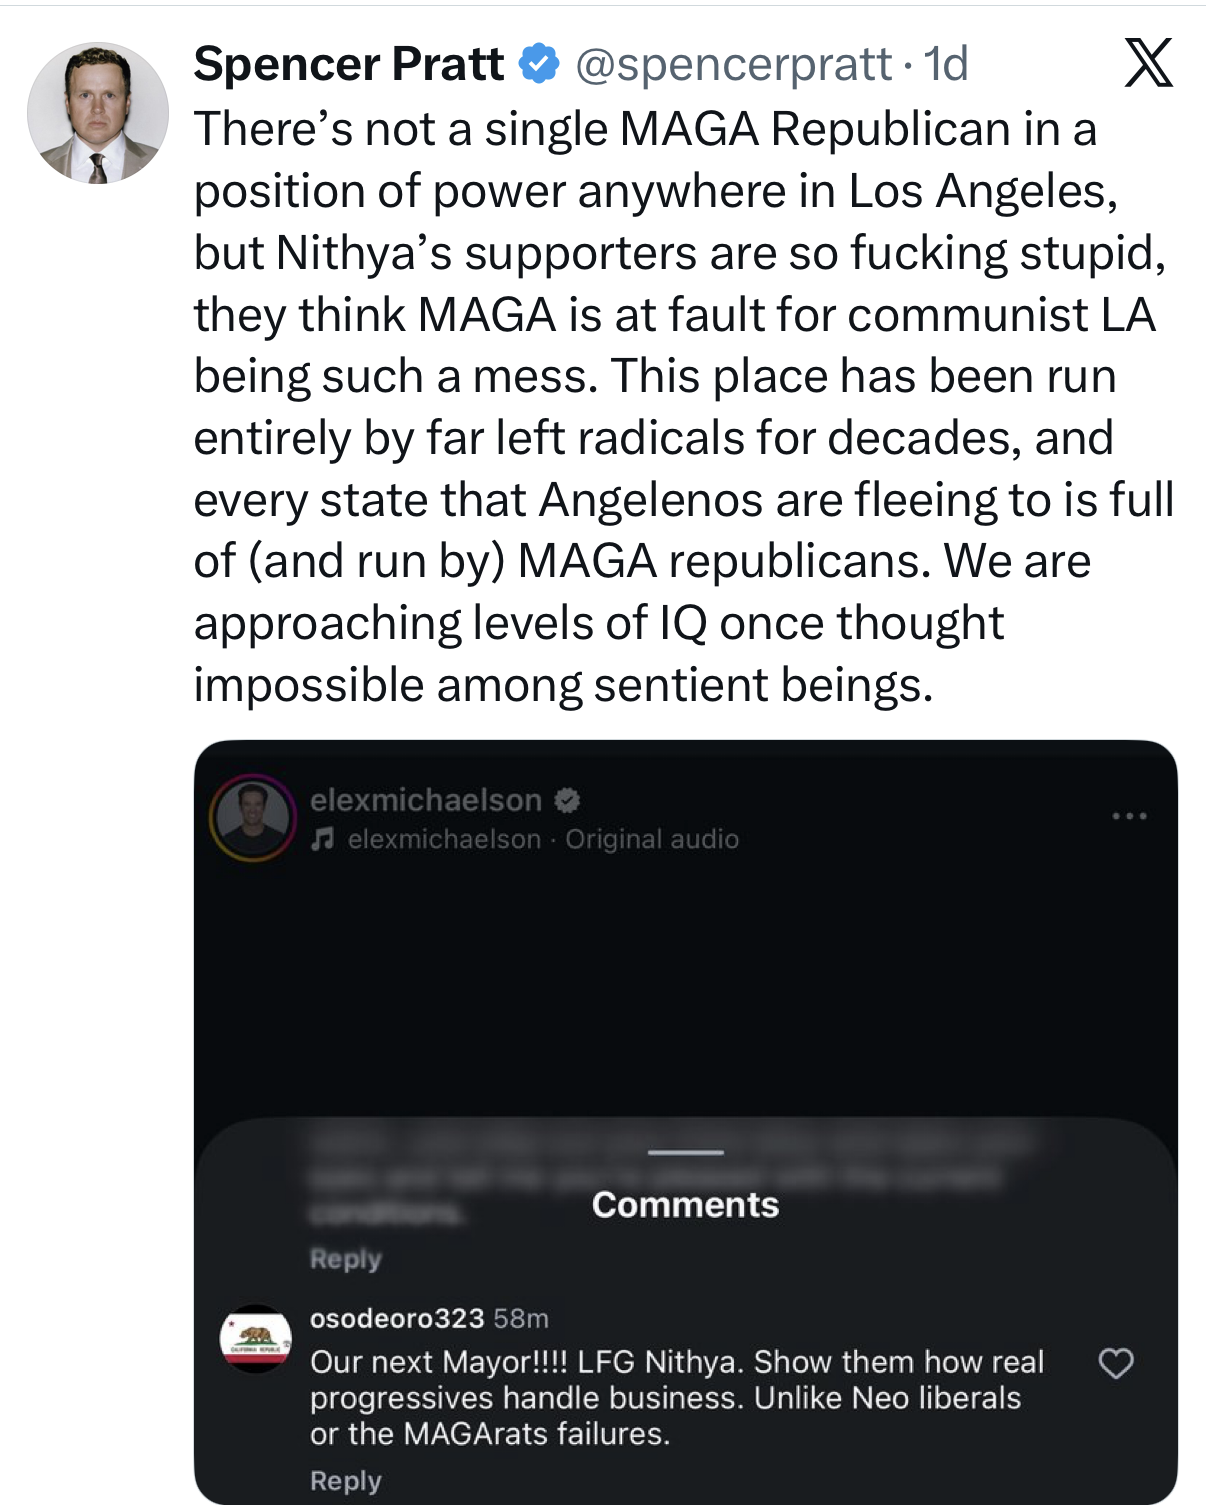The image size is (1206, 1505).
Task: Like osodeoro323's comment with heart icon
Action: click(x=1116, y=1364)
